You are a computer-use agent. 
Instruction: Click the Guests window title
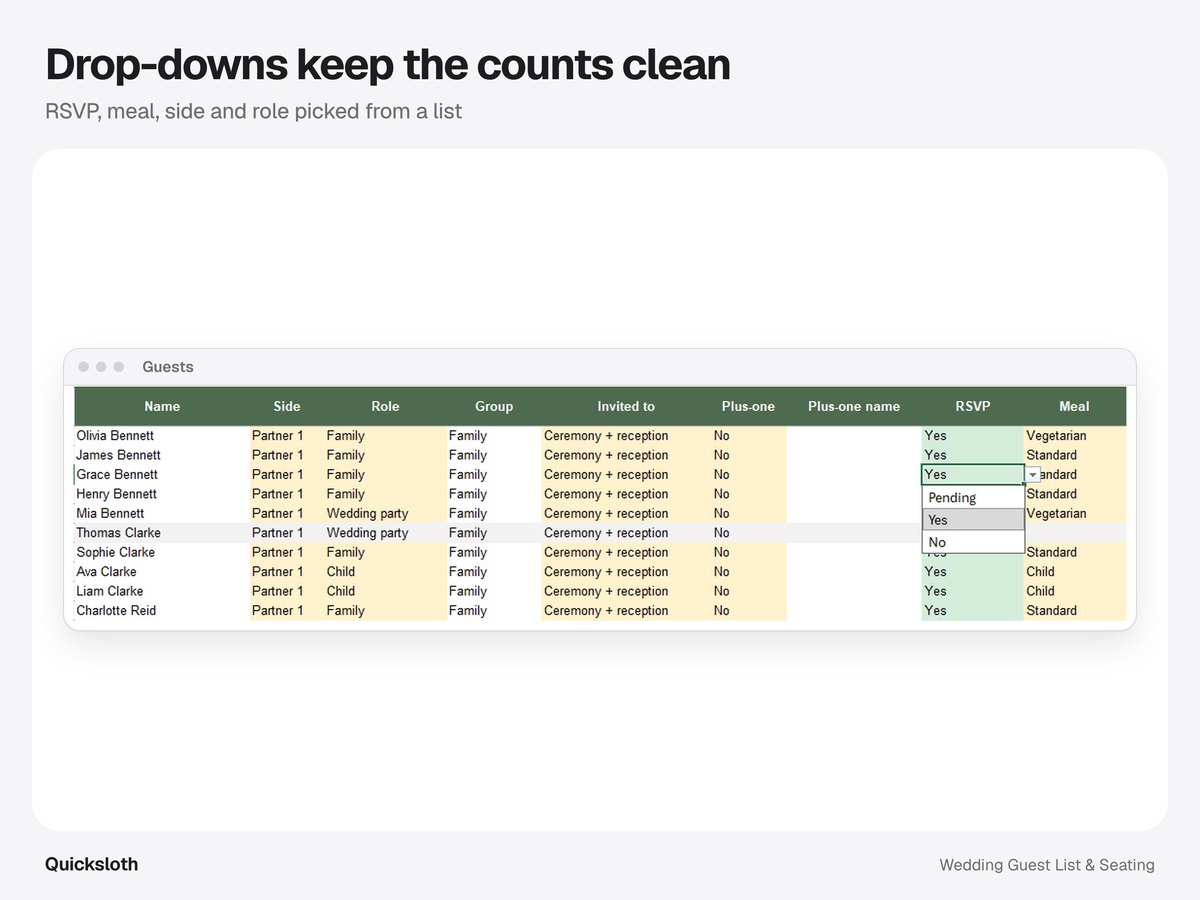tap(168, 367)
